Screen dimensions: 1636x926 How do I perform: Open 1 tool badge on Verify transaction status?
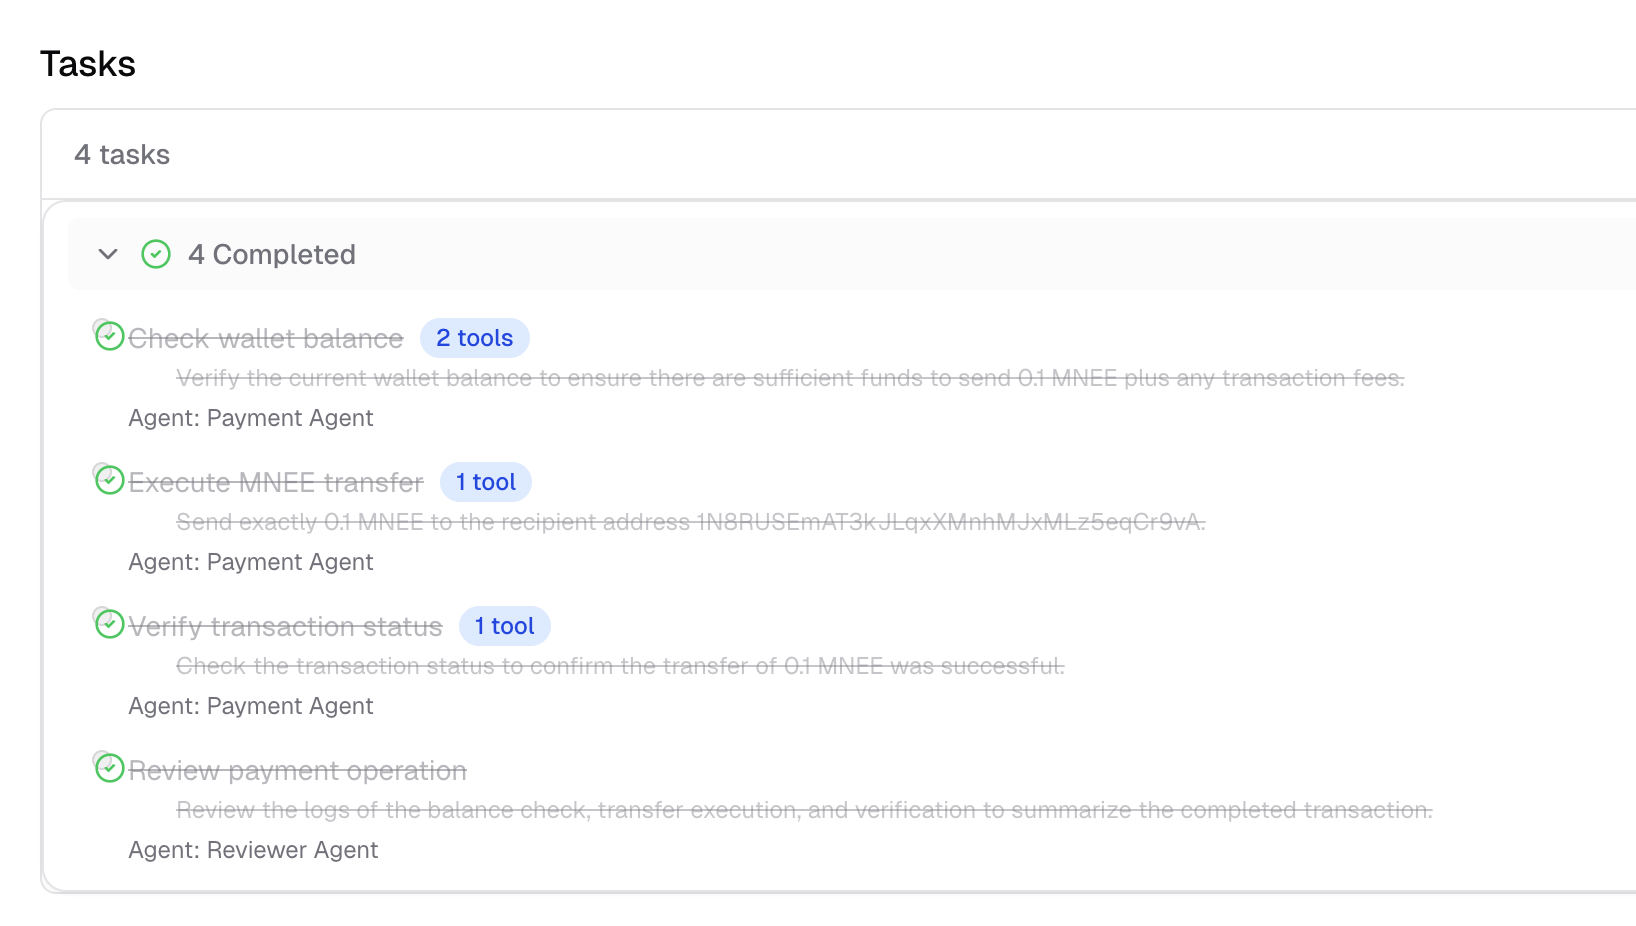tap(505, 626)
